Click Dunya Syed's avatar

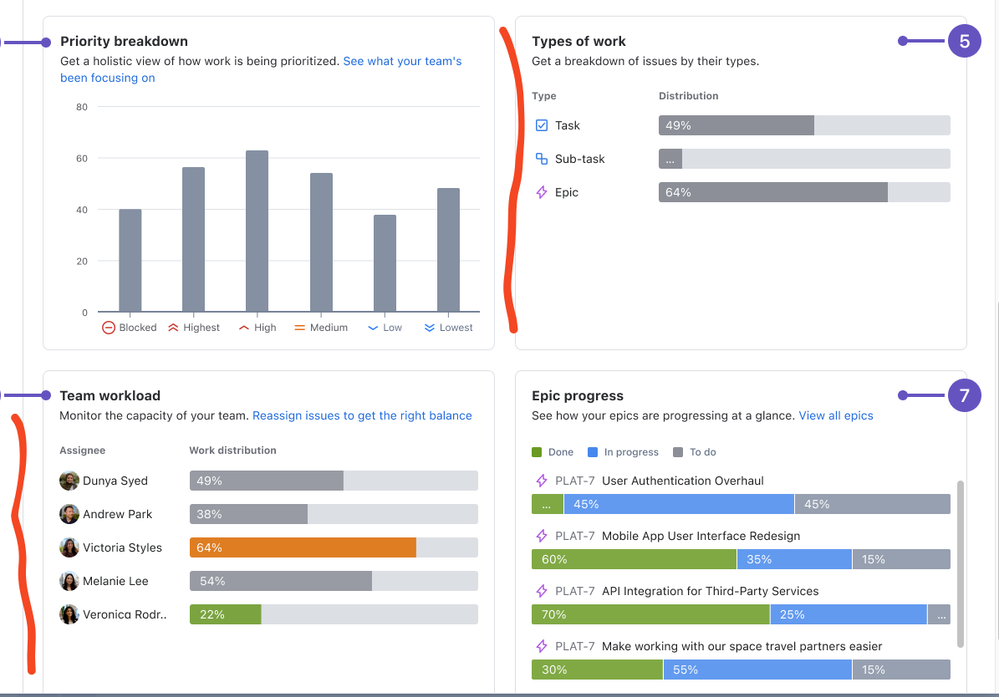69,481
